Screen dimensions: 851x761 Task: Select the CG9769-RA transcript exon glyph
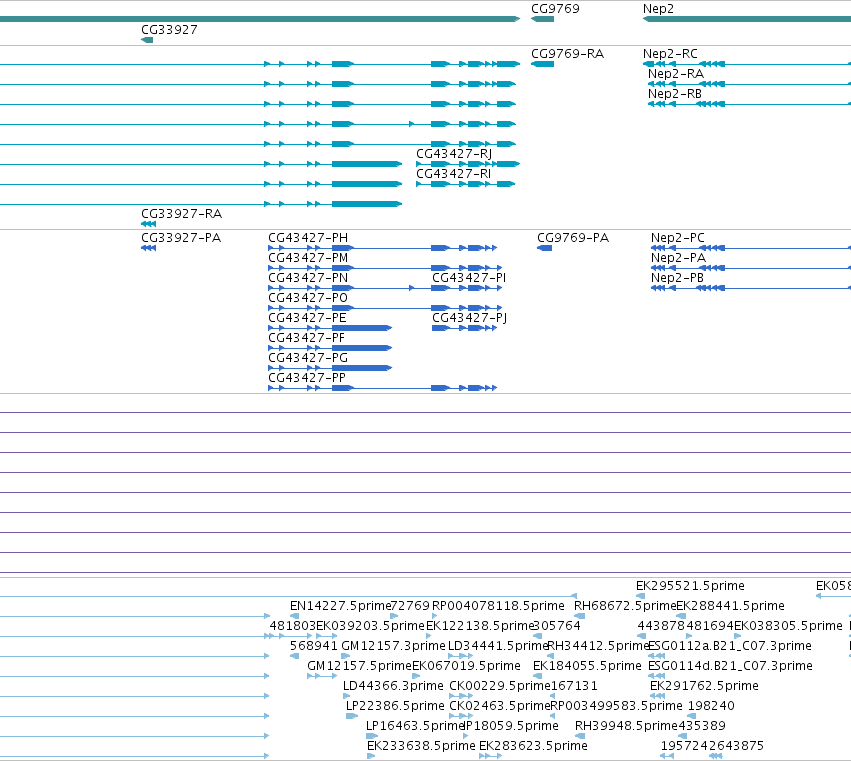pos(542,65)
